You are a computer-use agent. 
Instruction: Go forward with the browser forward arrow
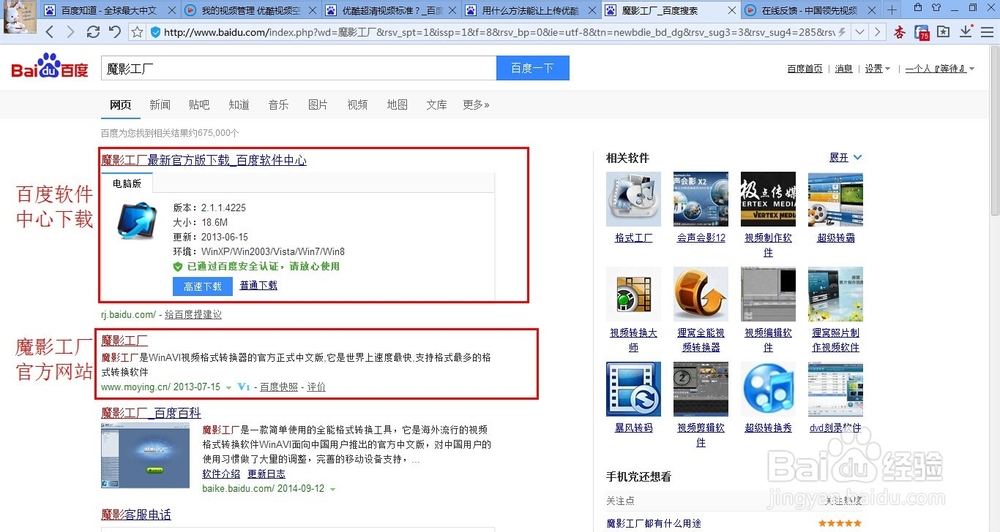tap(70, 32)
